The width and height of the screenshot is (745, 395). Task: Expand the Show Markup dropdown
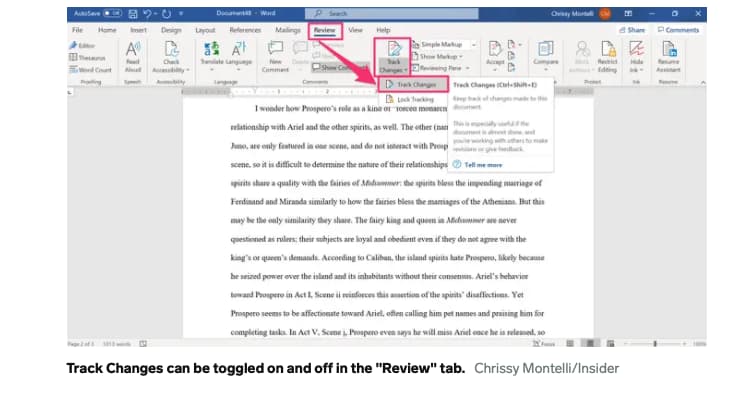(437, 56)
